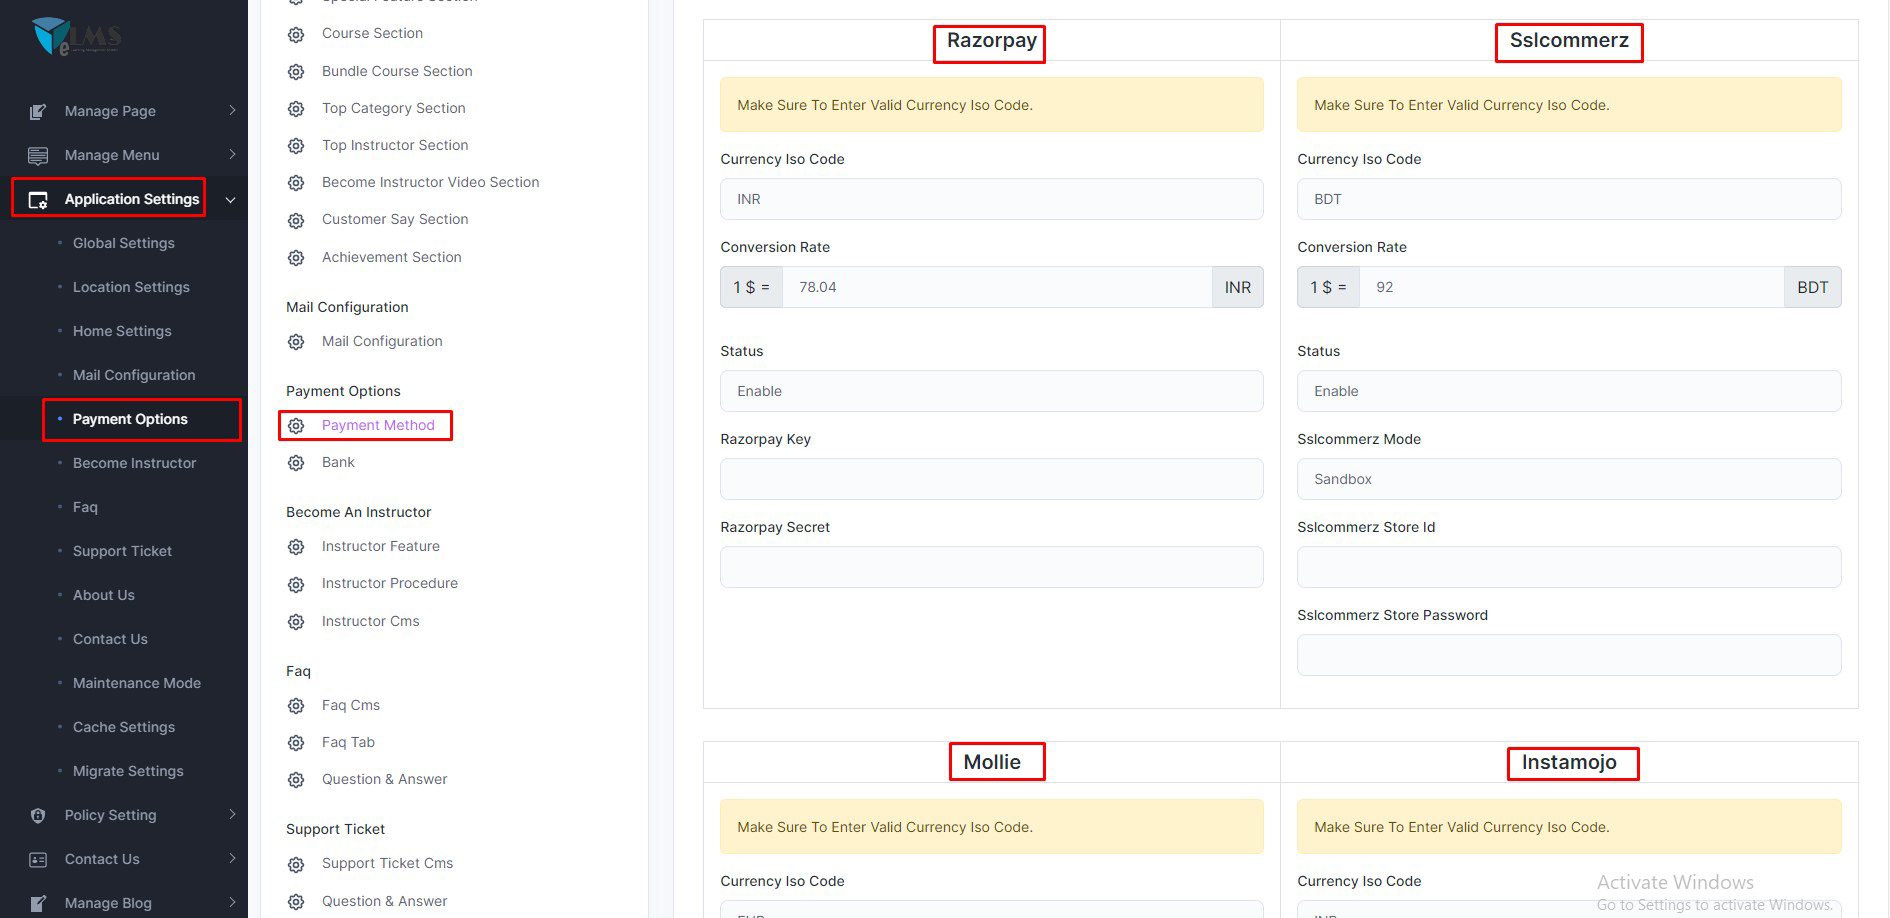Focus the Sslcommerz Store Id field
Screen dimensions: 1890x918
1567,567
